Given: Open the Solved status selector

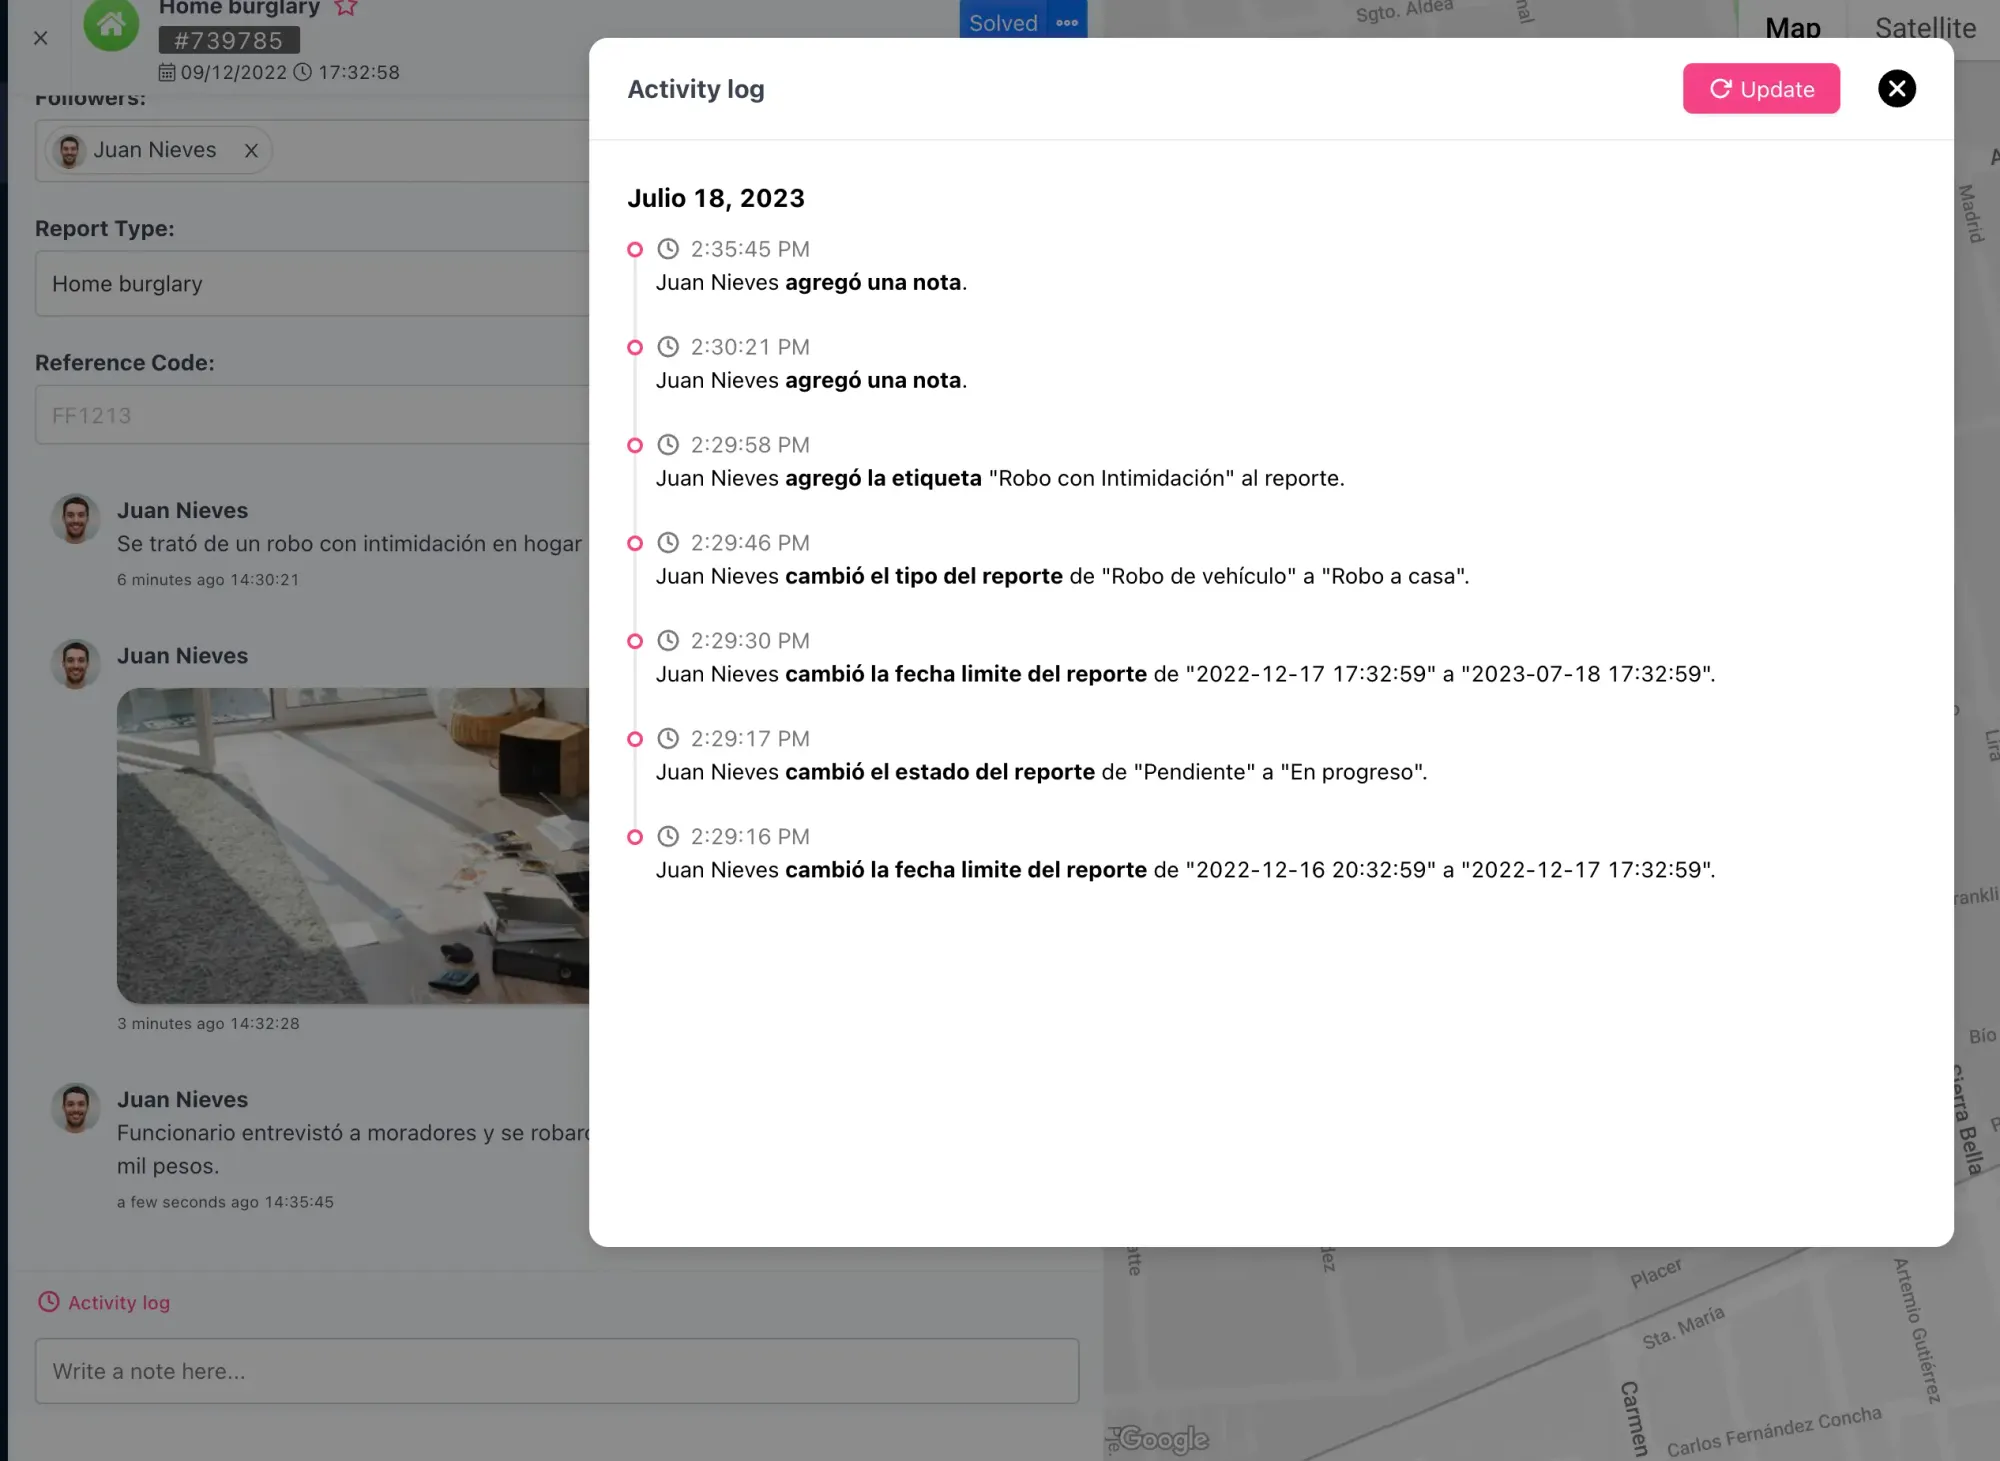Looking at the screenshot, I should click(1002, 21).
